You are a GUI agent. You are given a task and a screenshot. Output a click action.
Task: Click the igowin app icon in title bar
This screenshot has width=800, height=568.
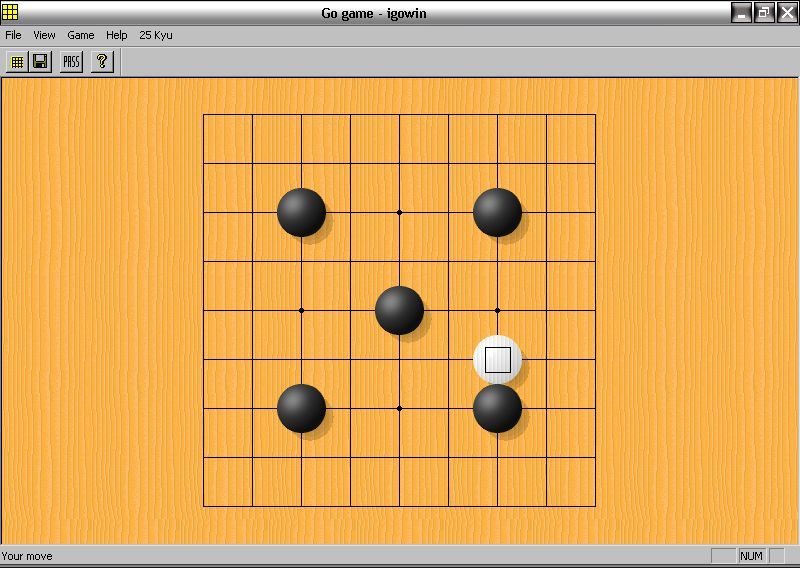(x=10, y=12)
